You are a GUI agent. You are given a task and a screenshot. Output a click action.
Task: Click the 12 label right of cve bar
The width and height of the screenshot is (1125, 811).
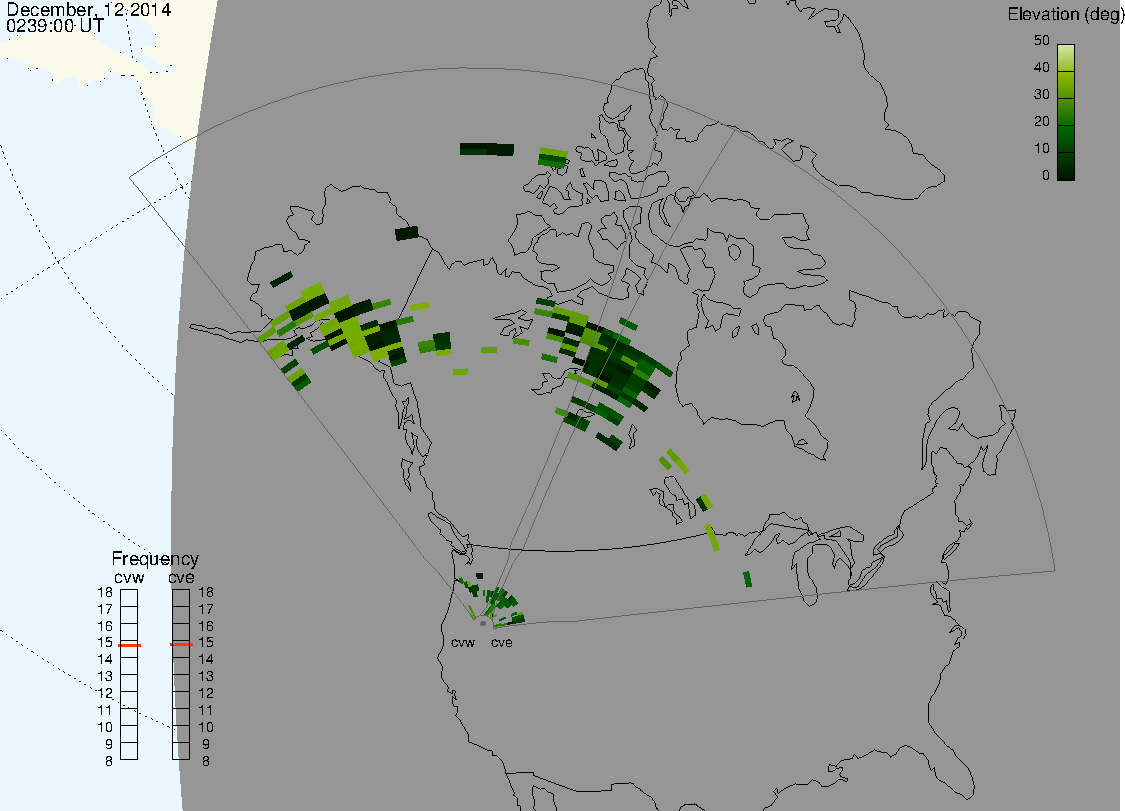pyautogui.click(x=206, y=694)
